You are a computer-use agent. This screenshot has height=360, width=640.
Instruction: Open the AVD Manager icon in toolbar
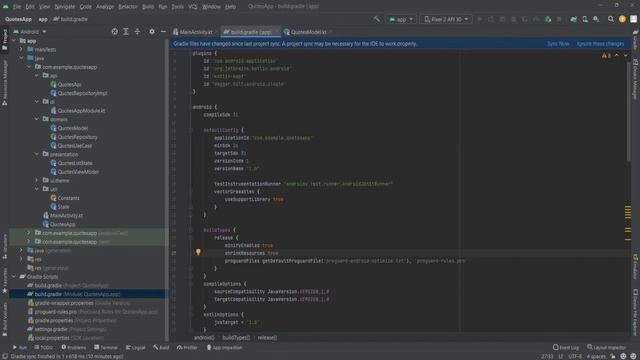tap(585, 19)
